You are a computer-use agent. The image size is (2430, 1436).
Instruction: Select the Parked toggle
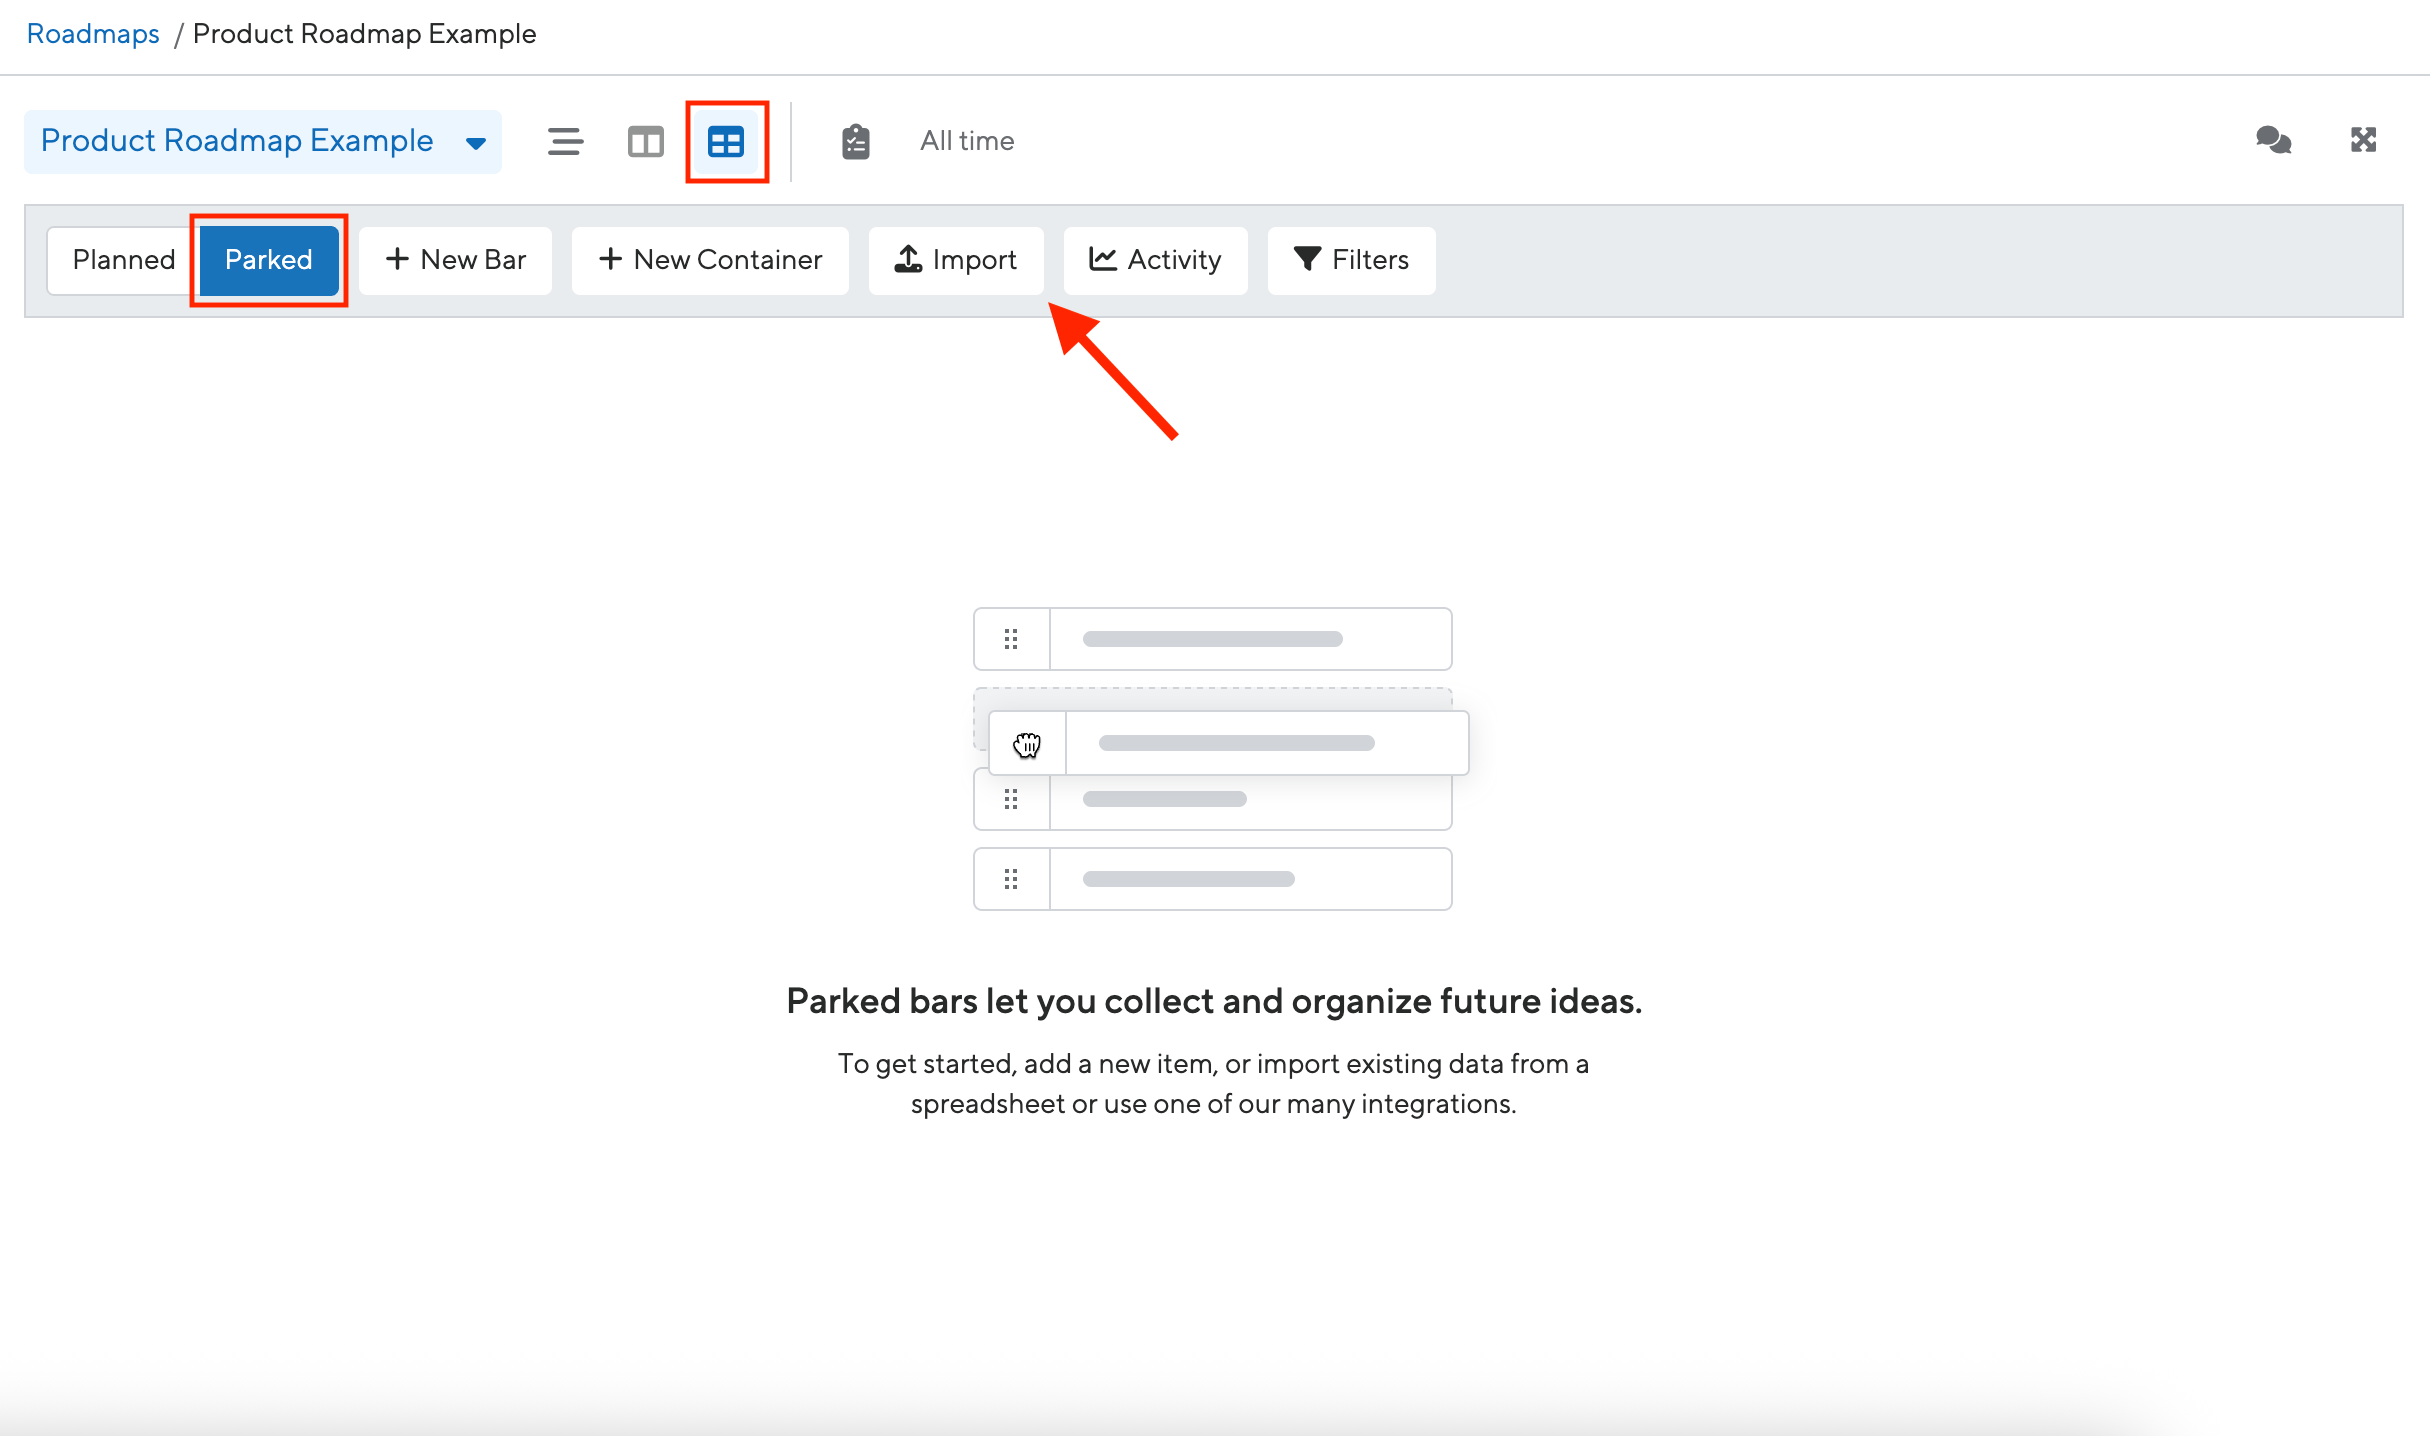(x=268, y=260)
